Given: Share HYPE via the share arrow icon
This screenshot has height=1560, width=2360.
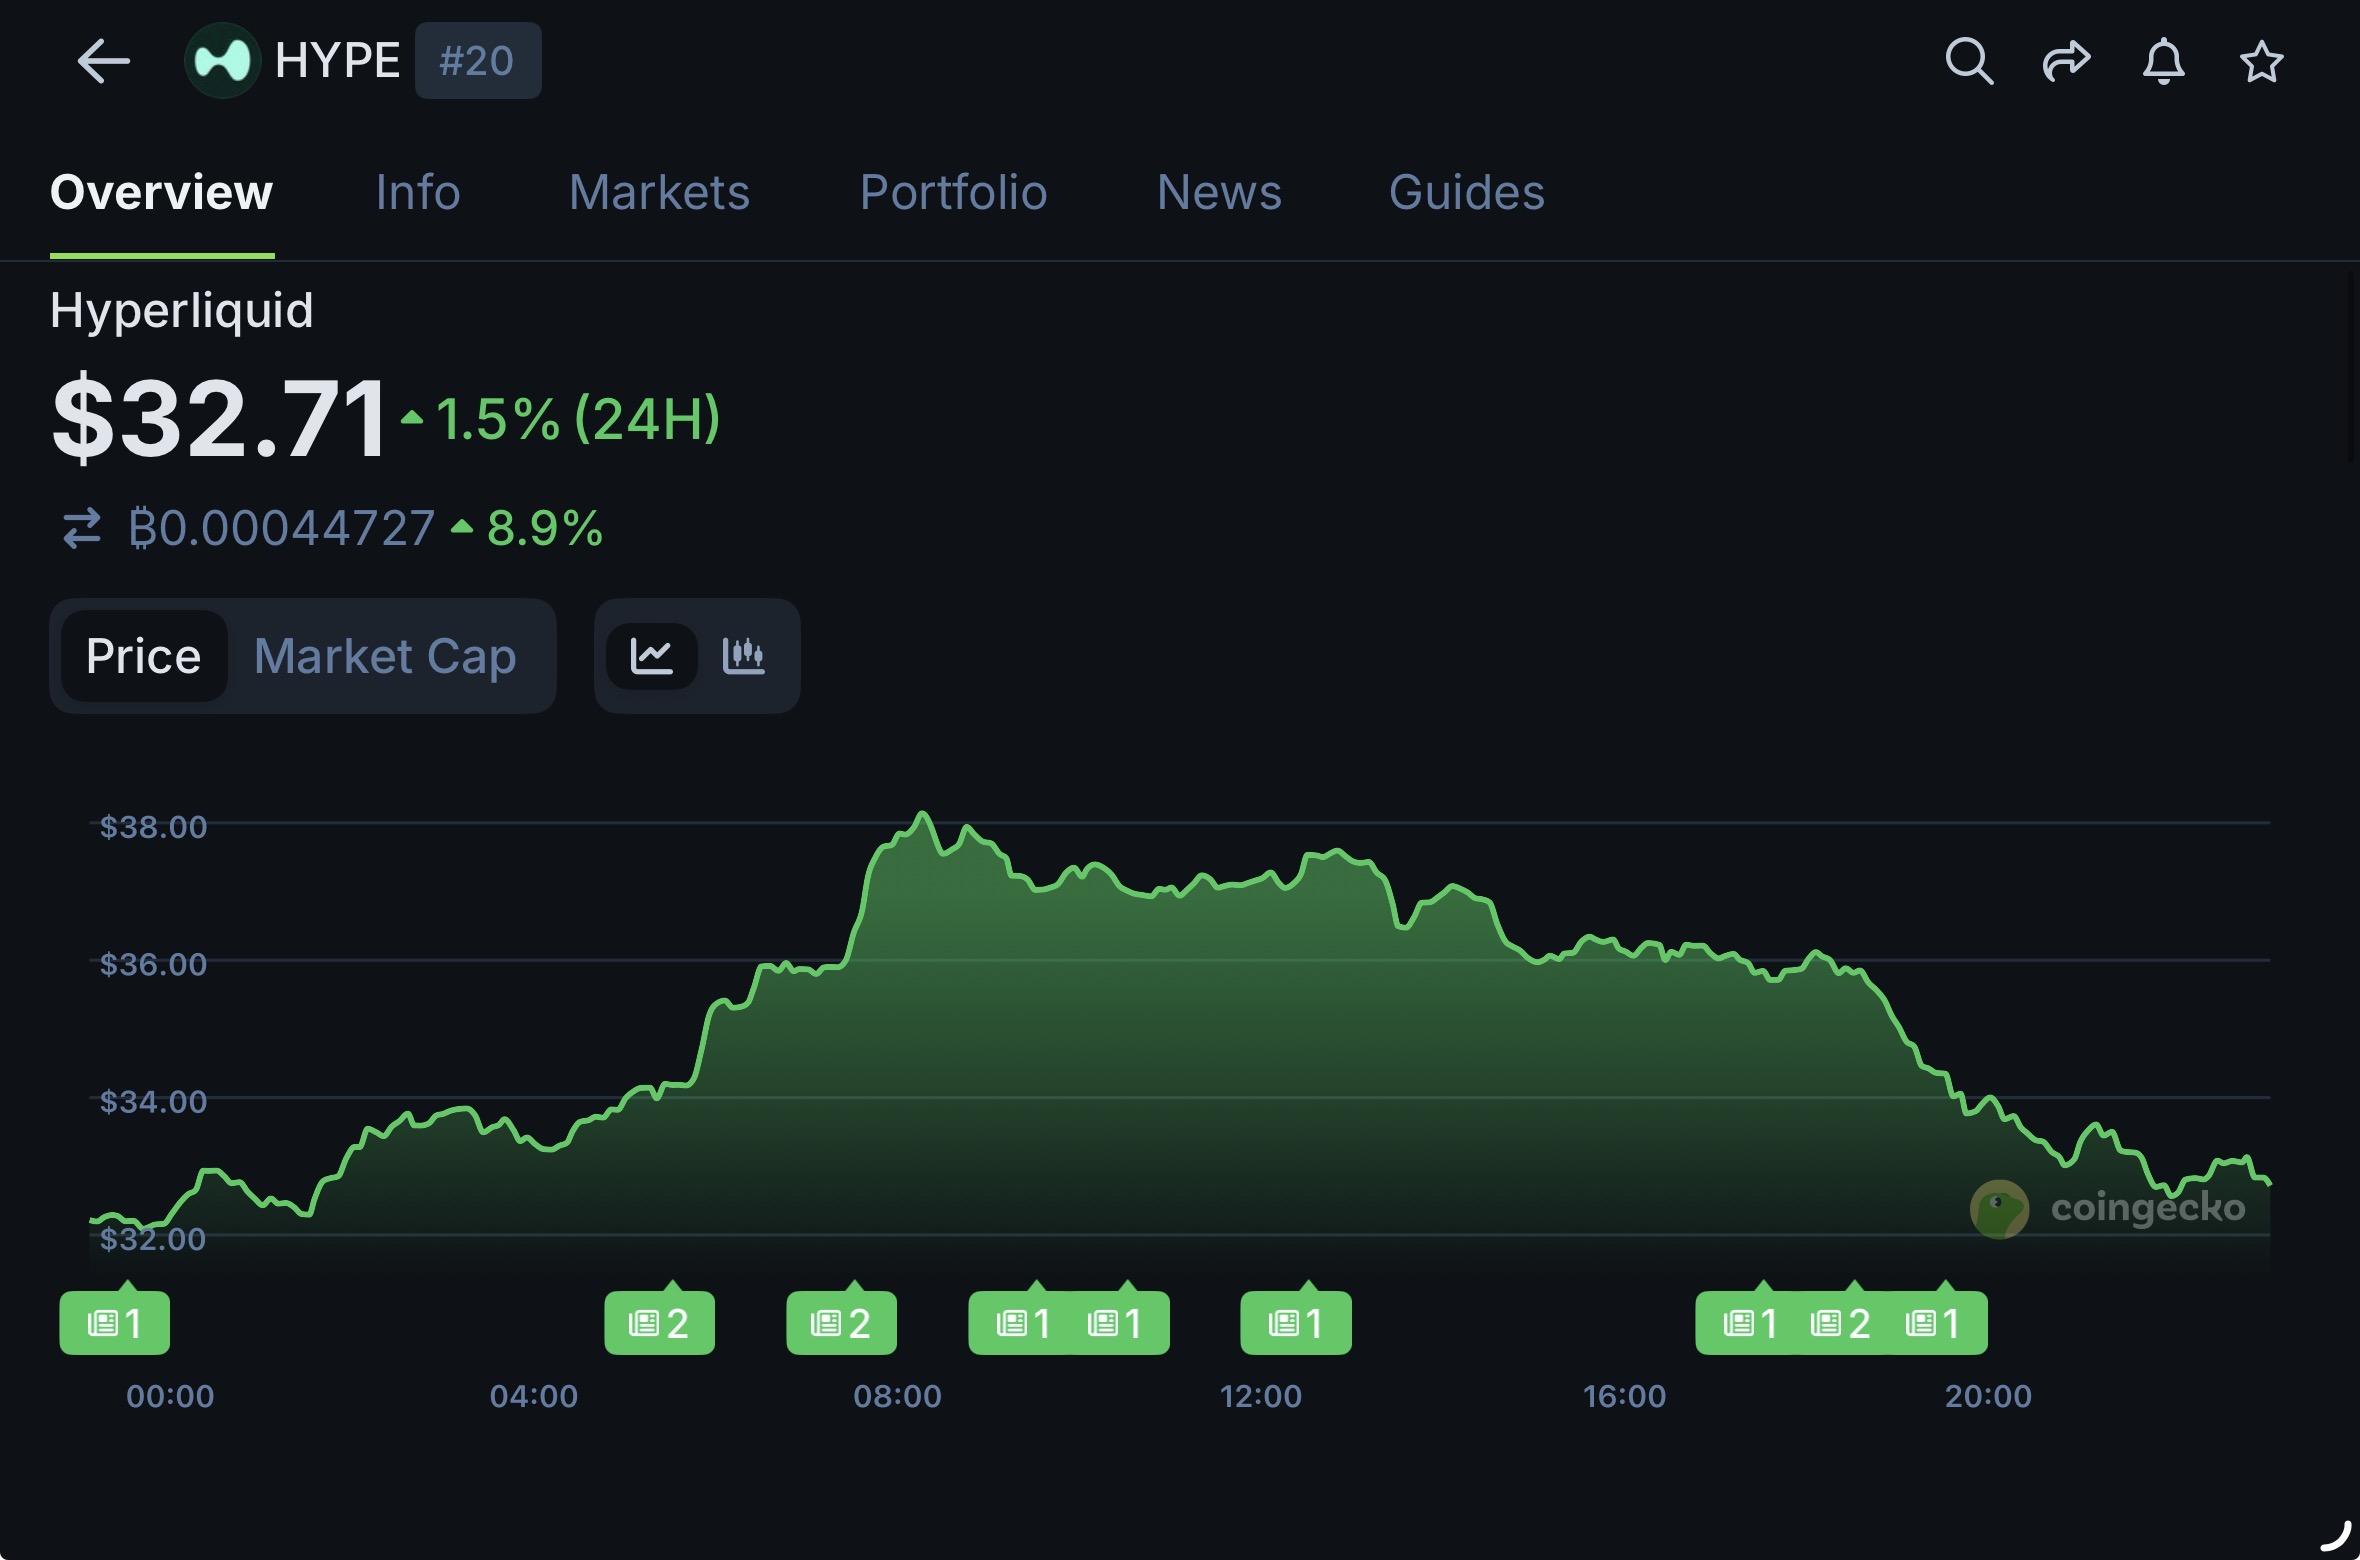Looking at the screenshot, I should (x=2066, y=61).
